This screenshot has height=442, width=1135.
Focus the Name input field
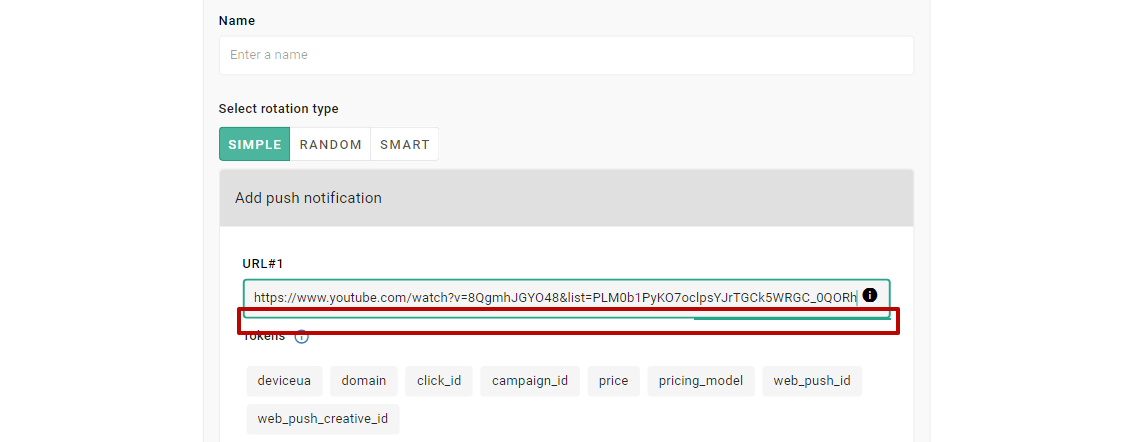(x=566, y=55)
